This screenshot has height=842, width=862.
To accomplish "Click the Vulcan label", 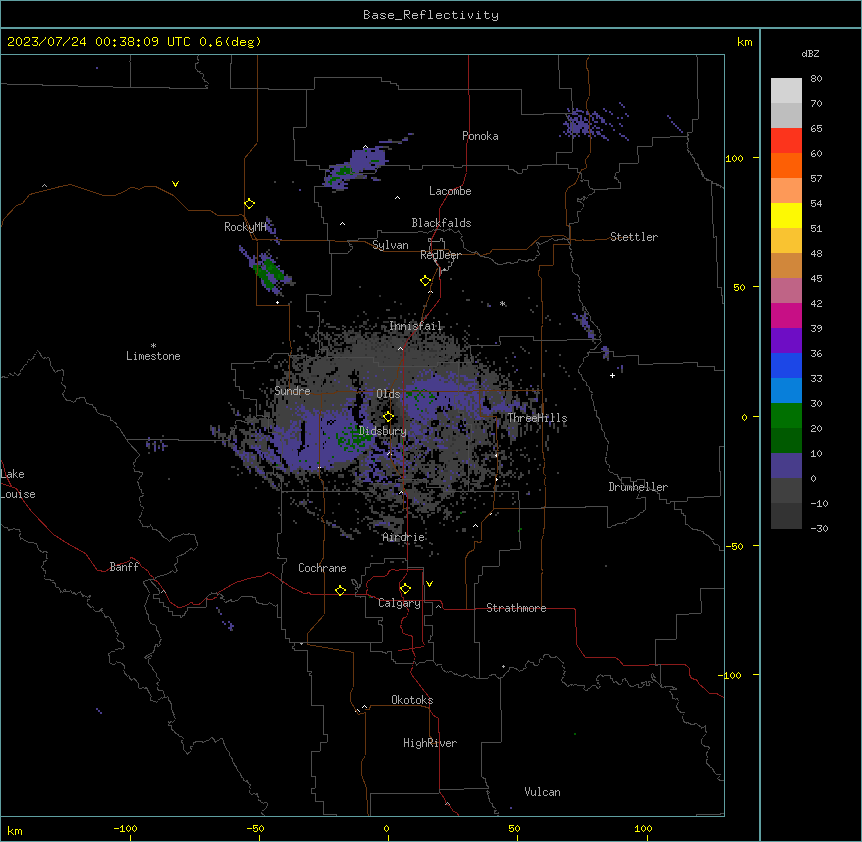I will pyautogui.click(x=542, y=792).
